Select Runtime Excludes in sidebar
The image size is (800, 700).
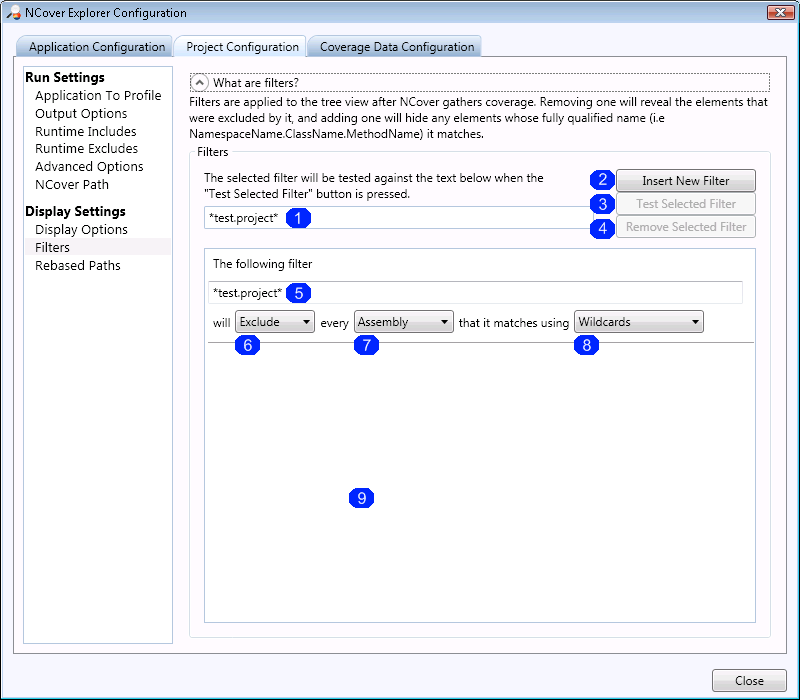tap(86, 148)
